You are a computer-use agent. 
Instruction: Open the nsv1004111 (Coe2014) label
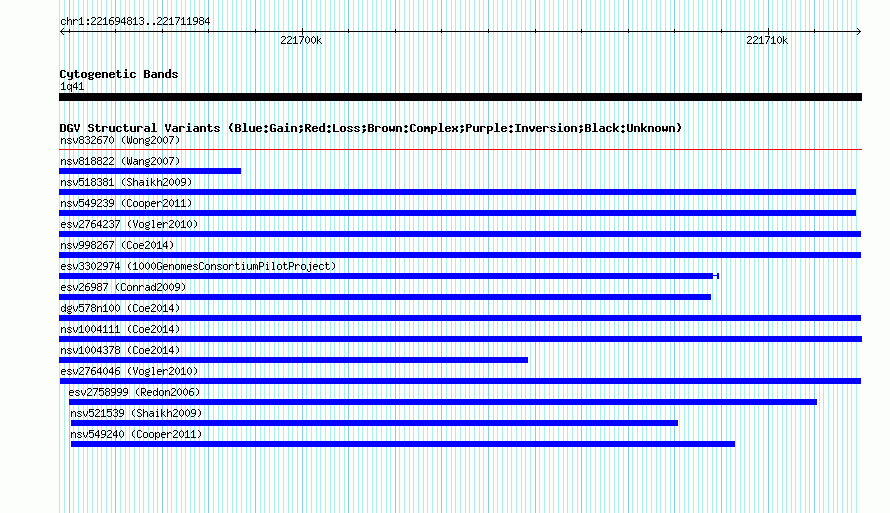120,329
